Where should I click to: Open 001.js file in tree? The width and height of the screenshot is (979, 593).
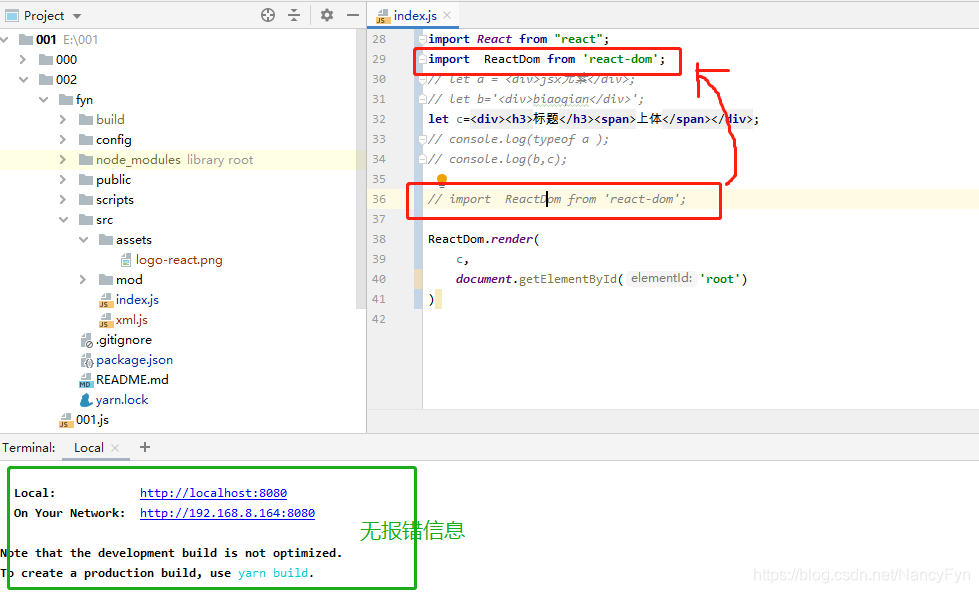pyautogui.click(x=92, y=419)
